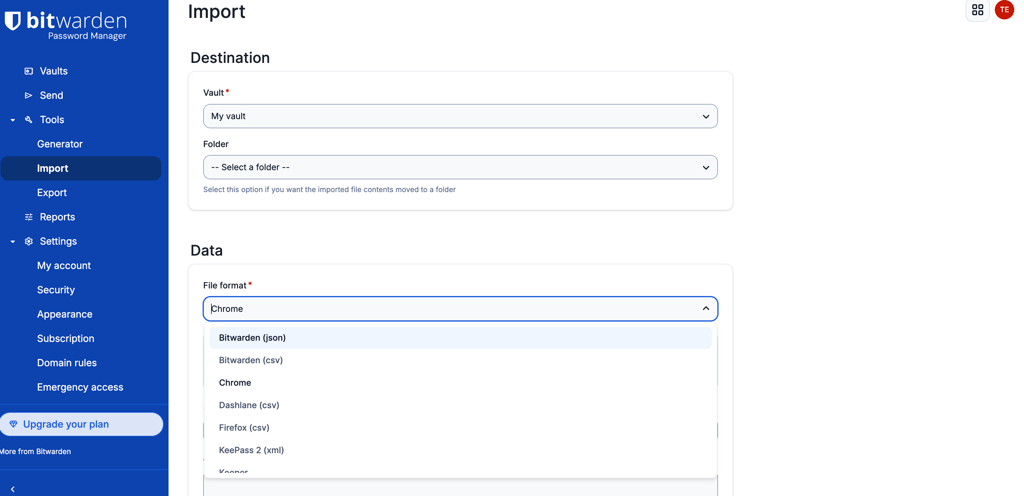Image resolution: width=1024 pixels, height=496 pixels.
Task: Click the Destination section heading
Action: pos(230,57)
